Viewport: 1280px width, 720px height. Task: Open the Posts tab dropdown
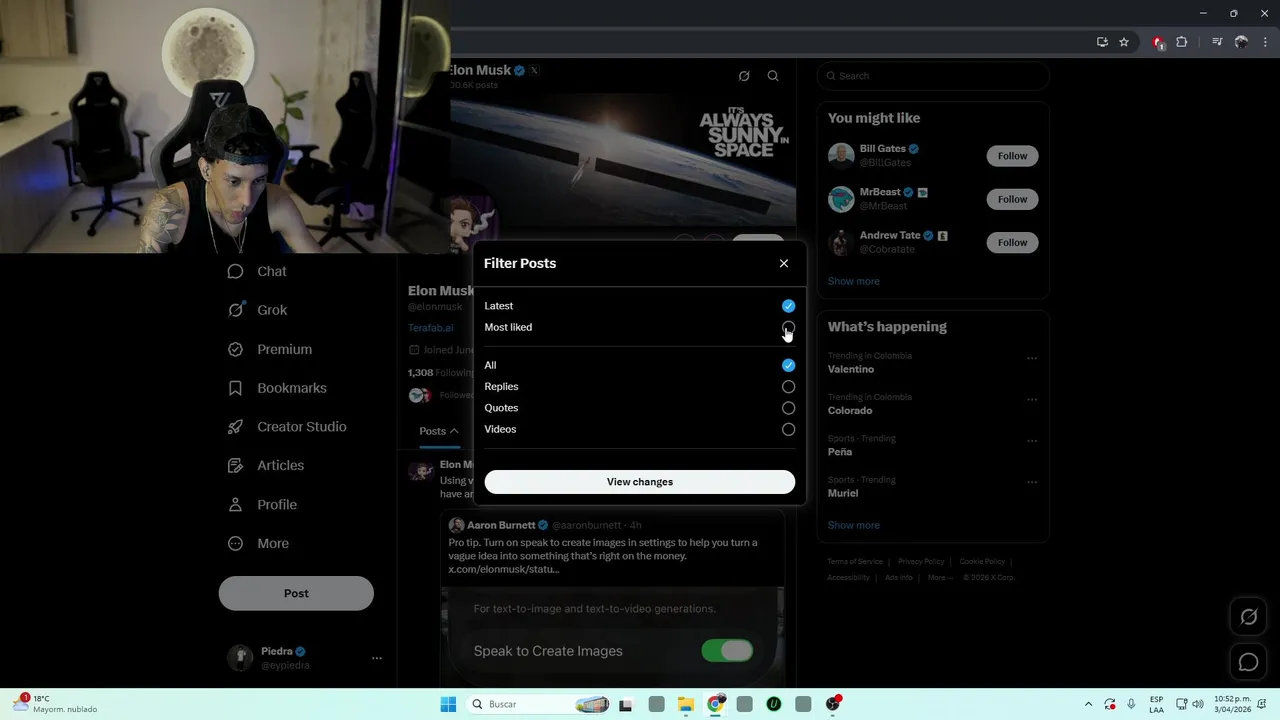click(439, 431)
